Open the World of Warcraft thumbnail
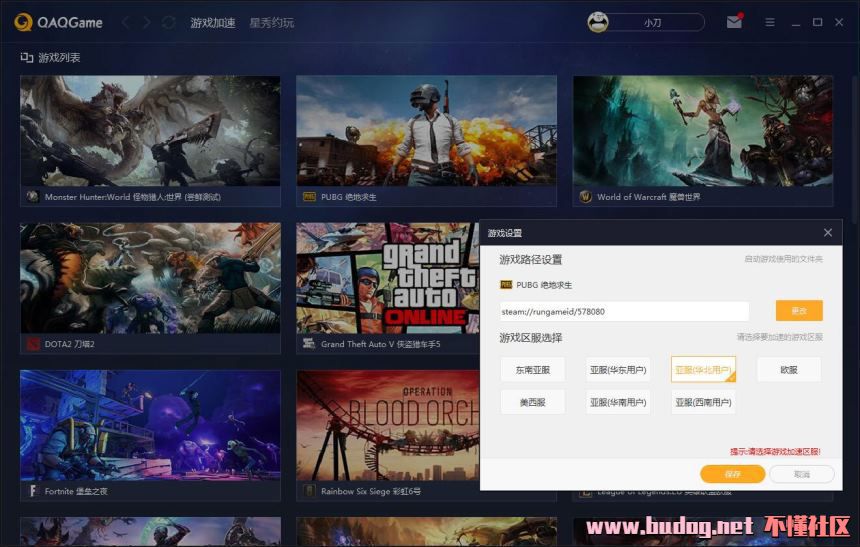860x547 pixels. tap(703, 131)
